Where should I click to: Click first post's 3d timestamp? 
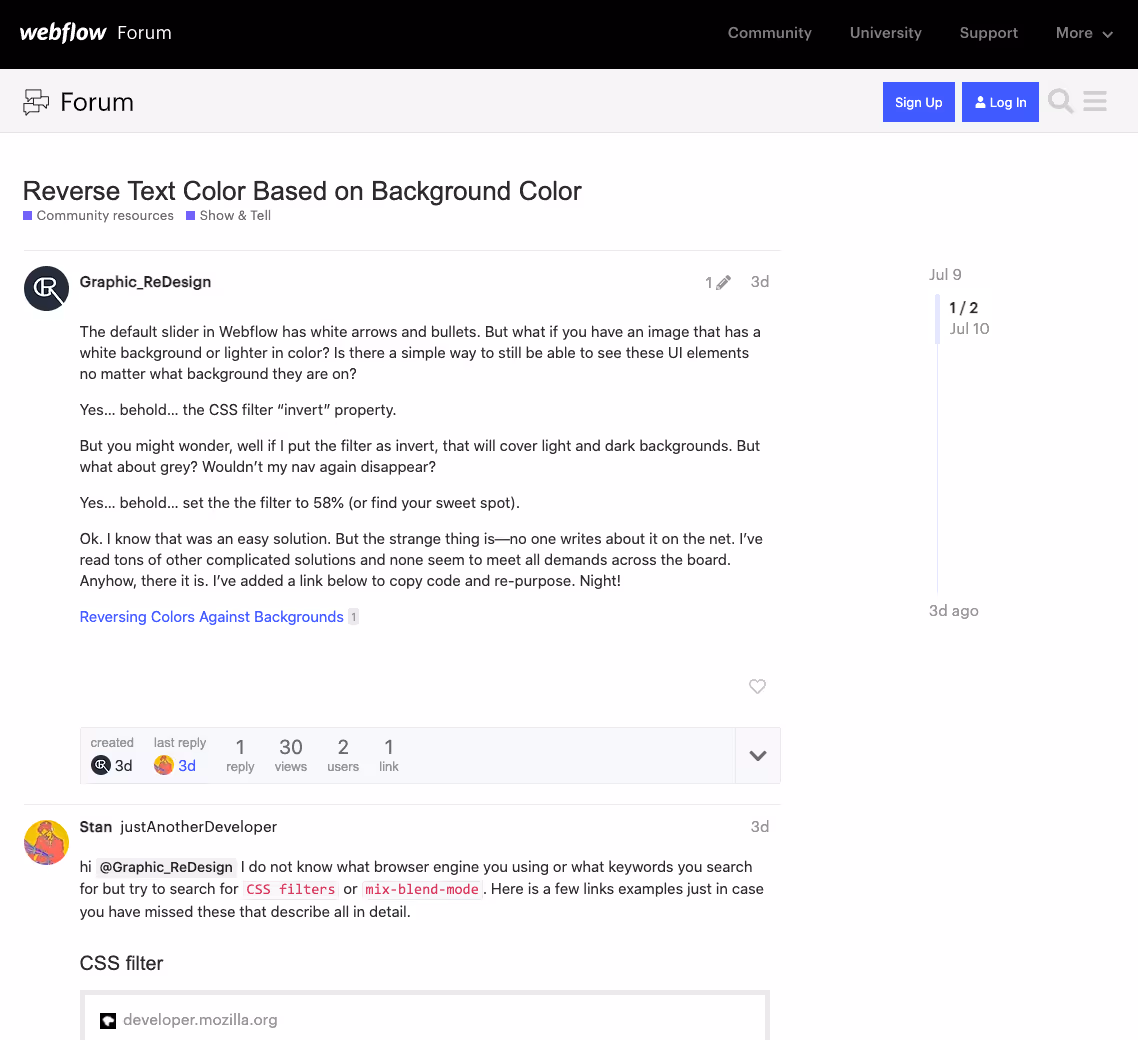pyautogui.click(x=760, y=282)
